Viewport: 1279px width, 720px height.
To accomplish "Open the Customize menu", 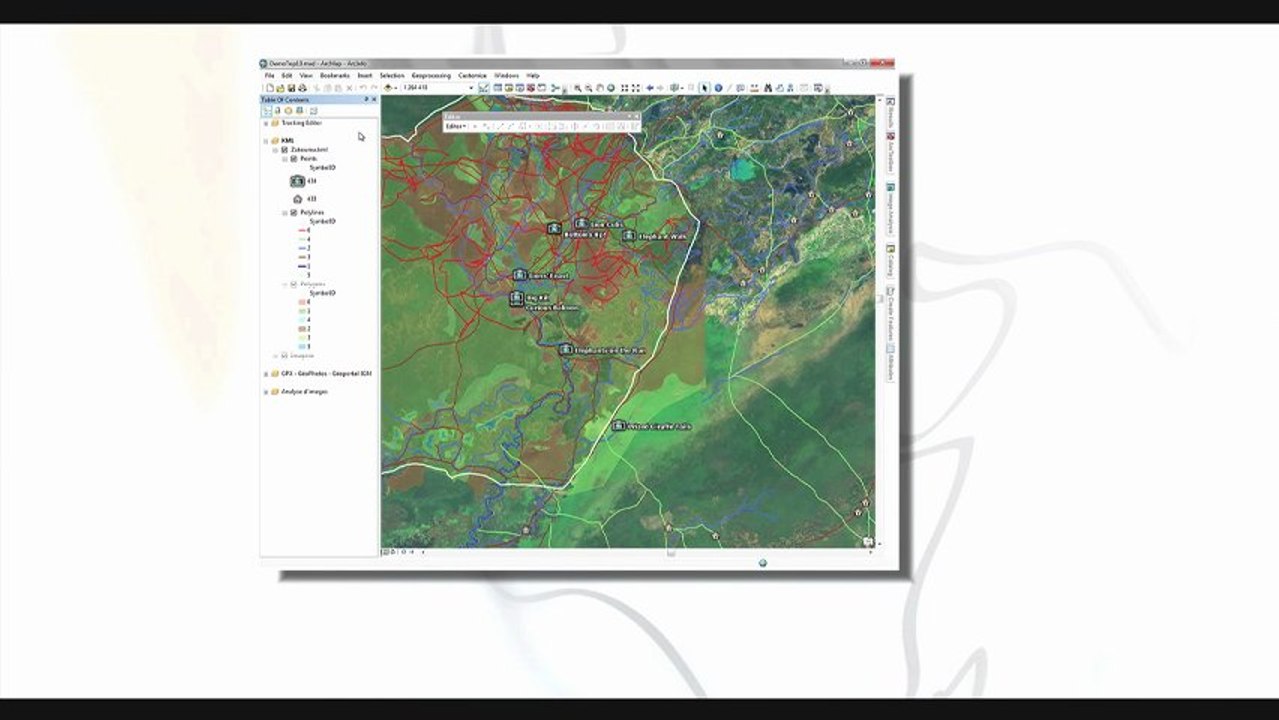I will click(472, 76).
